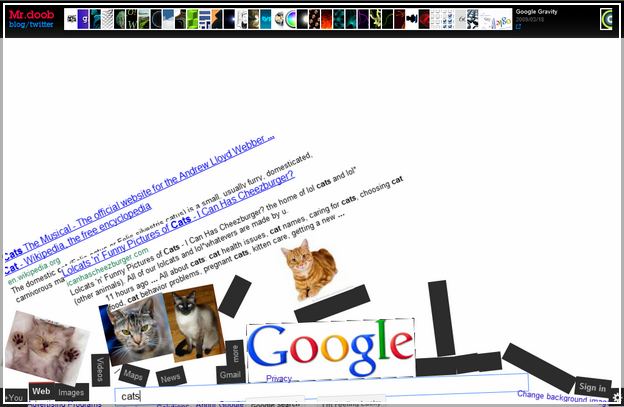Click the Siamese cat photo
The height and width of the screenshot is (407, 624).
[x=195, y=321]
